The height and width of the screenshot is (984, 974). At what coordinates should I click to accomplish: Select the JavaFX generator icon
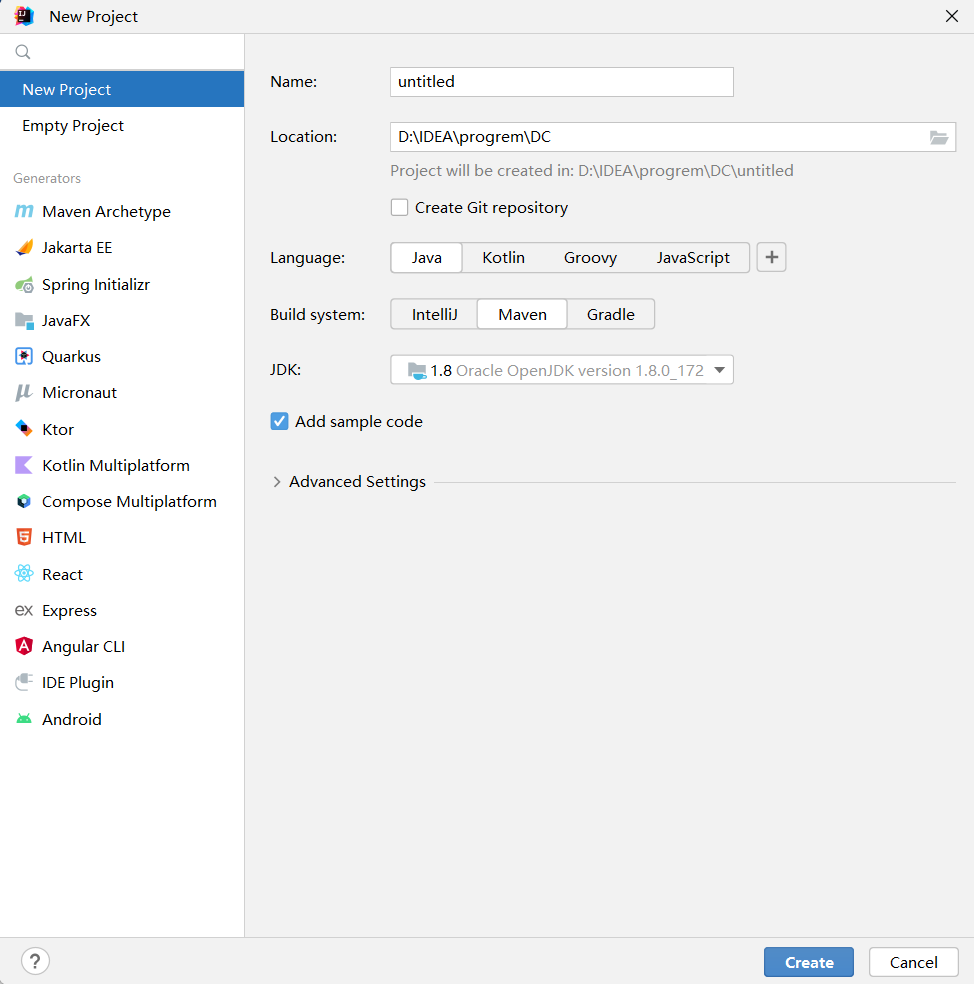[x=24, y=321]
